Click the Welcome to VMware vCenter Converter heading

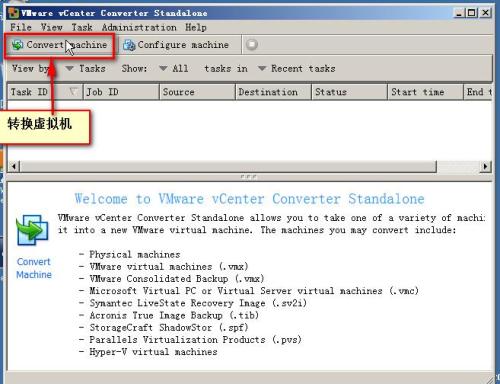(250, 199)
